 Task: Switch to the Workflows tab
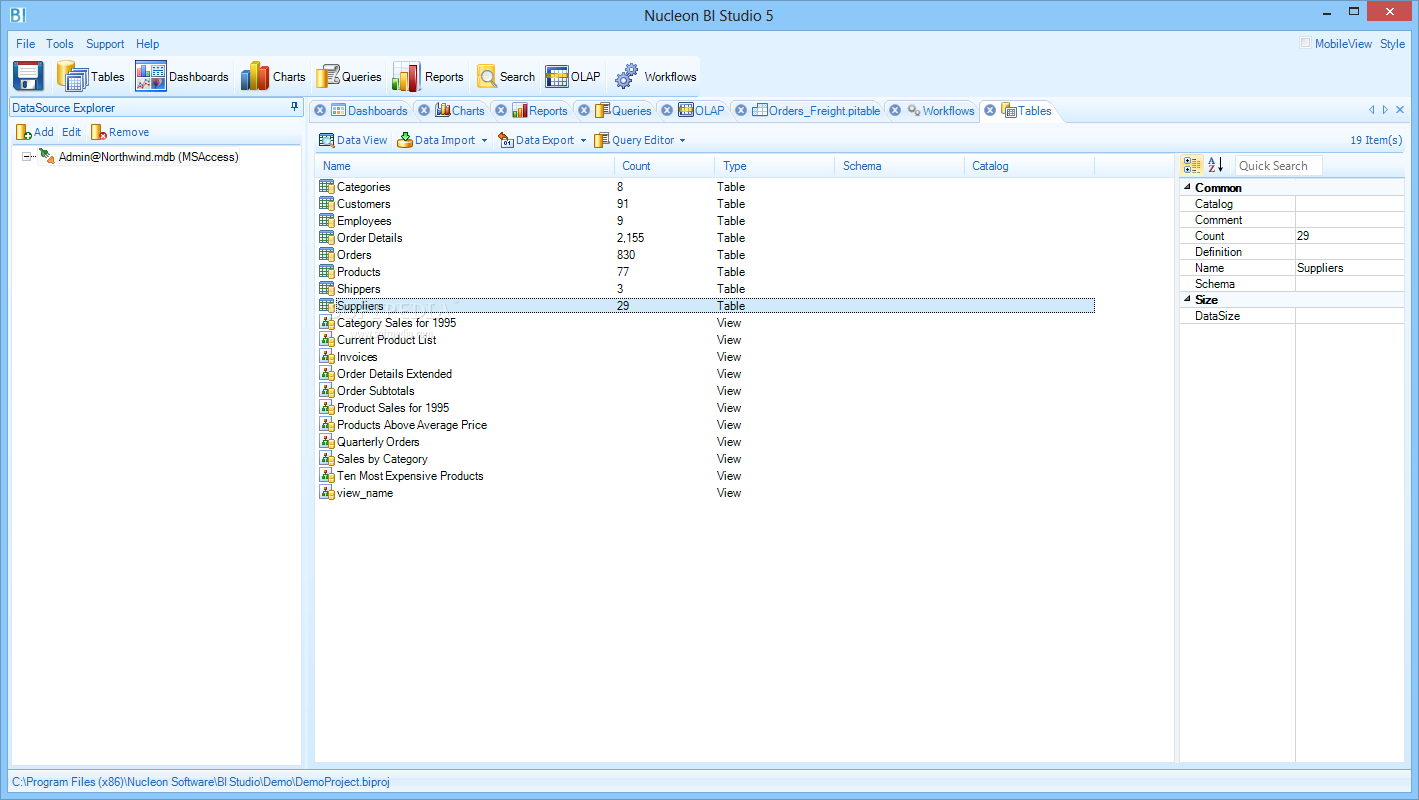(x=940, y=111)
